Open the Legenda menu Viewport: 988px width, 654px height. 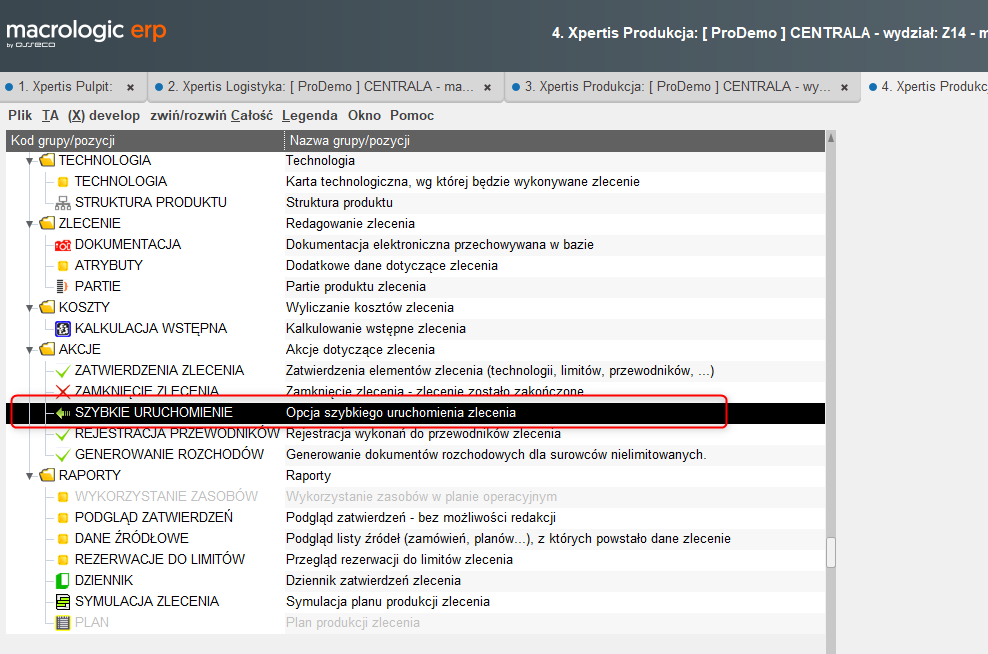309,116
